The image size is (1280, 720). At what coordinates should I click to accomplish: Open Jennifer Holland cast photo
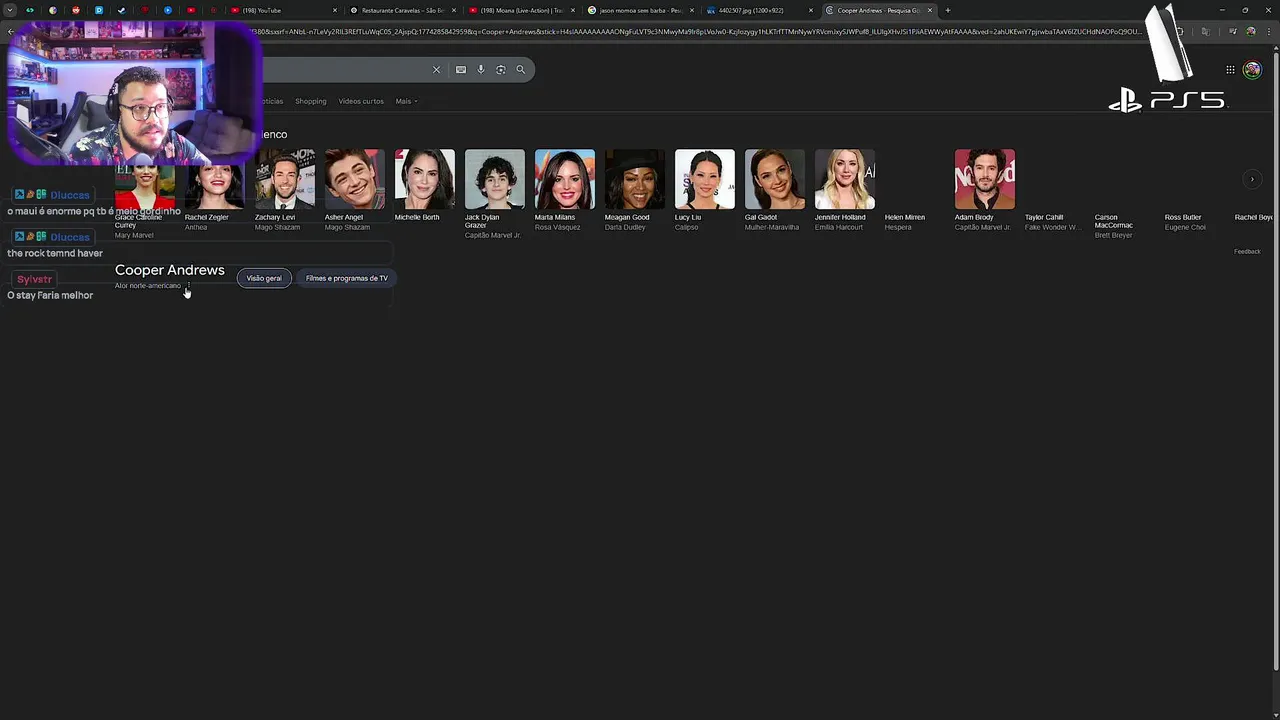click(x=845, y=179)
